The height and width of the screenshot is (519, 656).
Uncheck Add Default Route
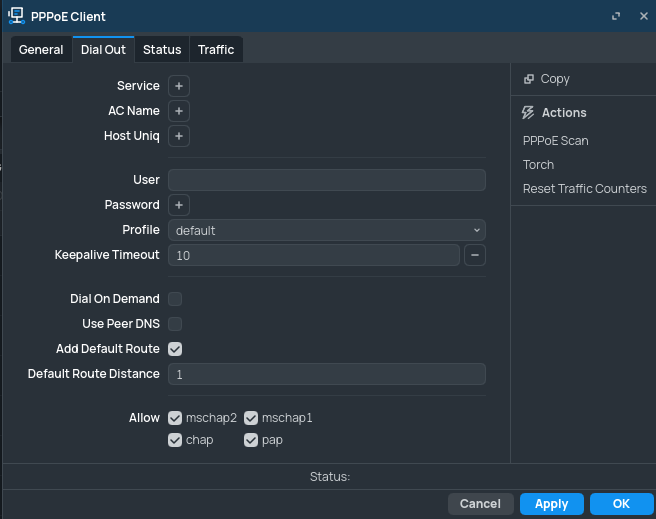175,349
